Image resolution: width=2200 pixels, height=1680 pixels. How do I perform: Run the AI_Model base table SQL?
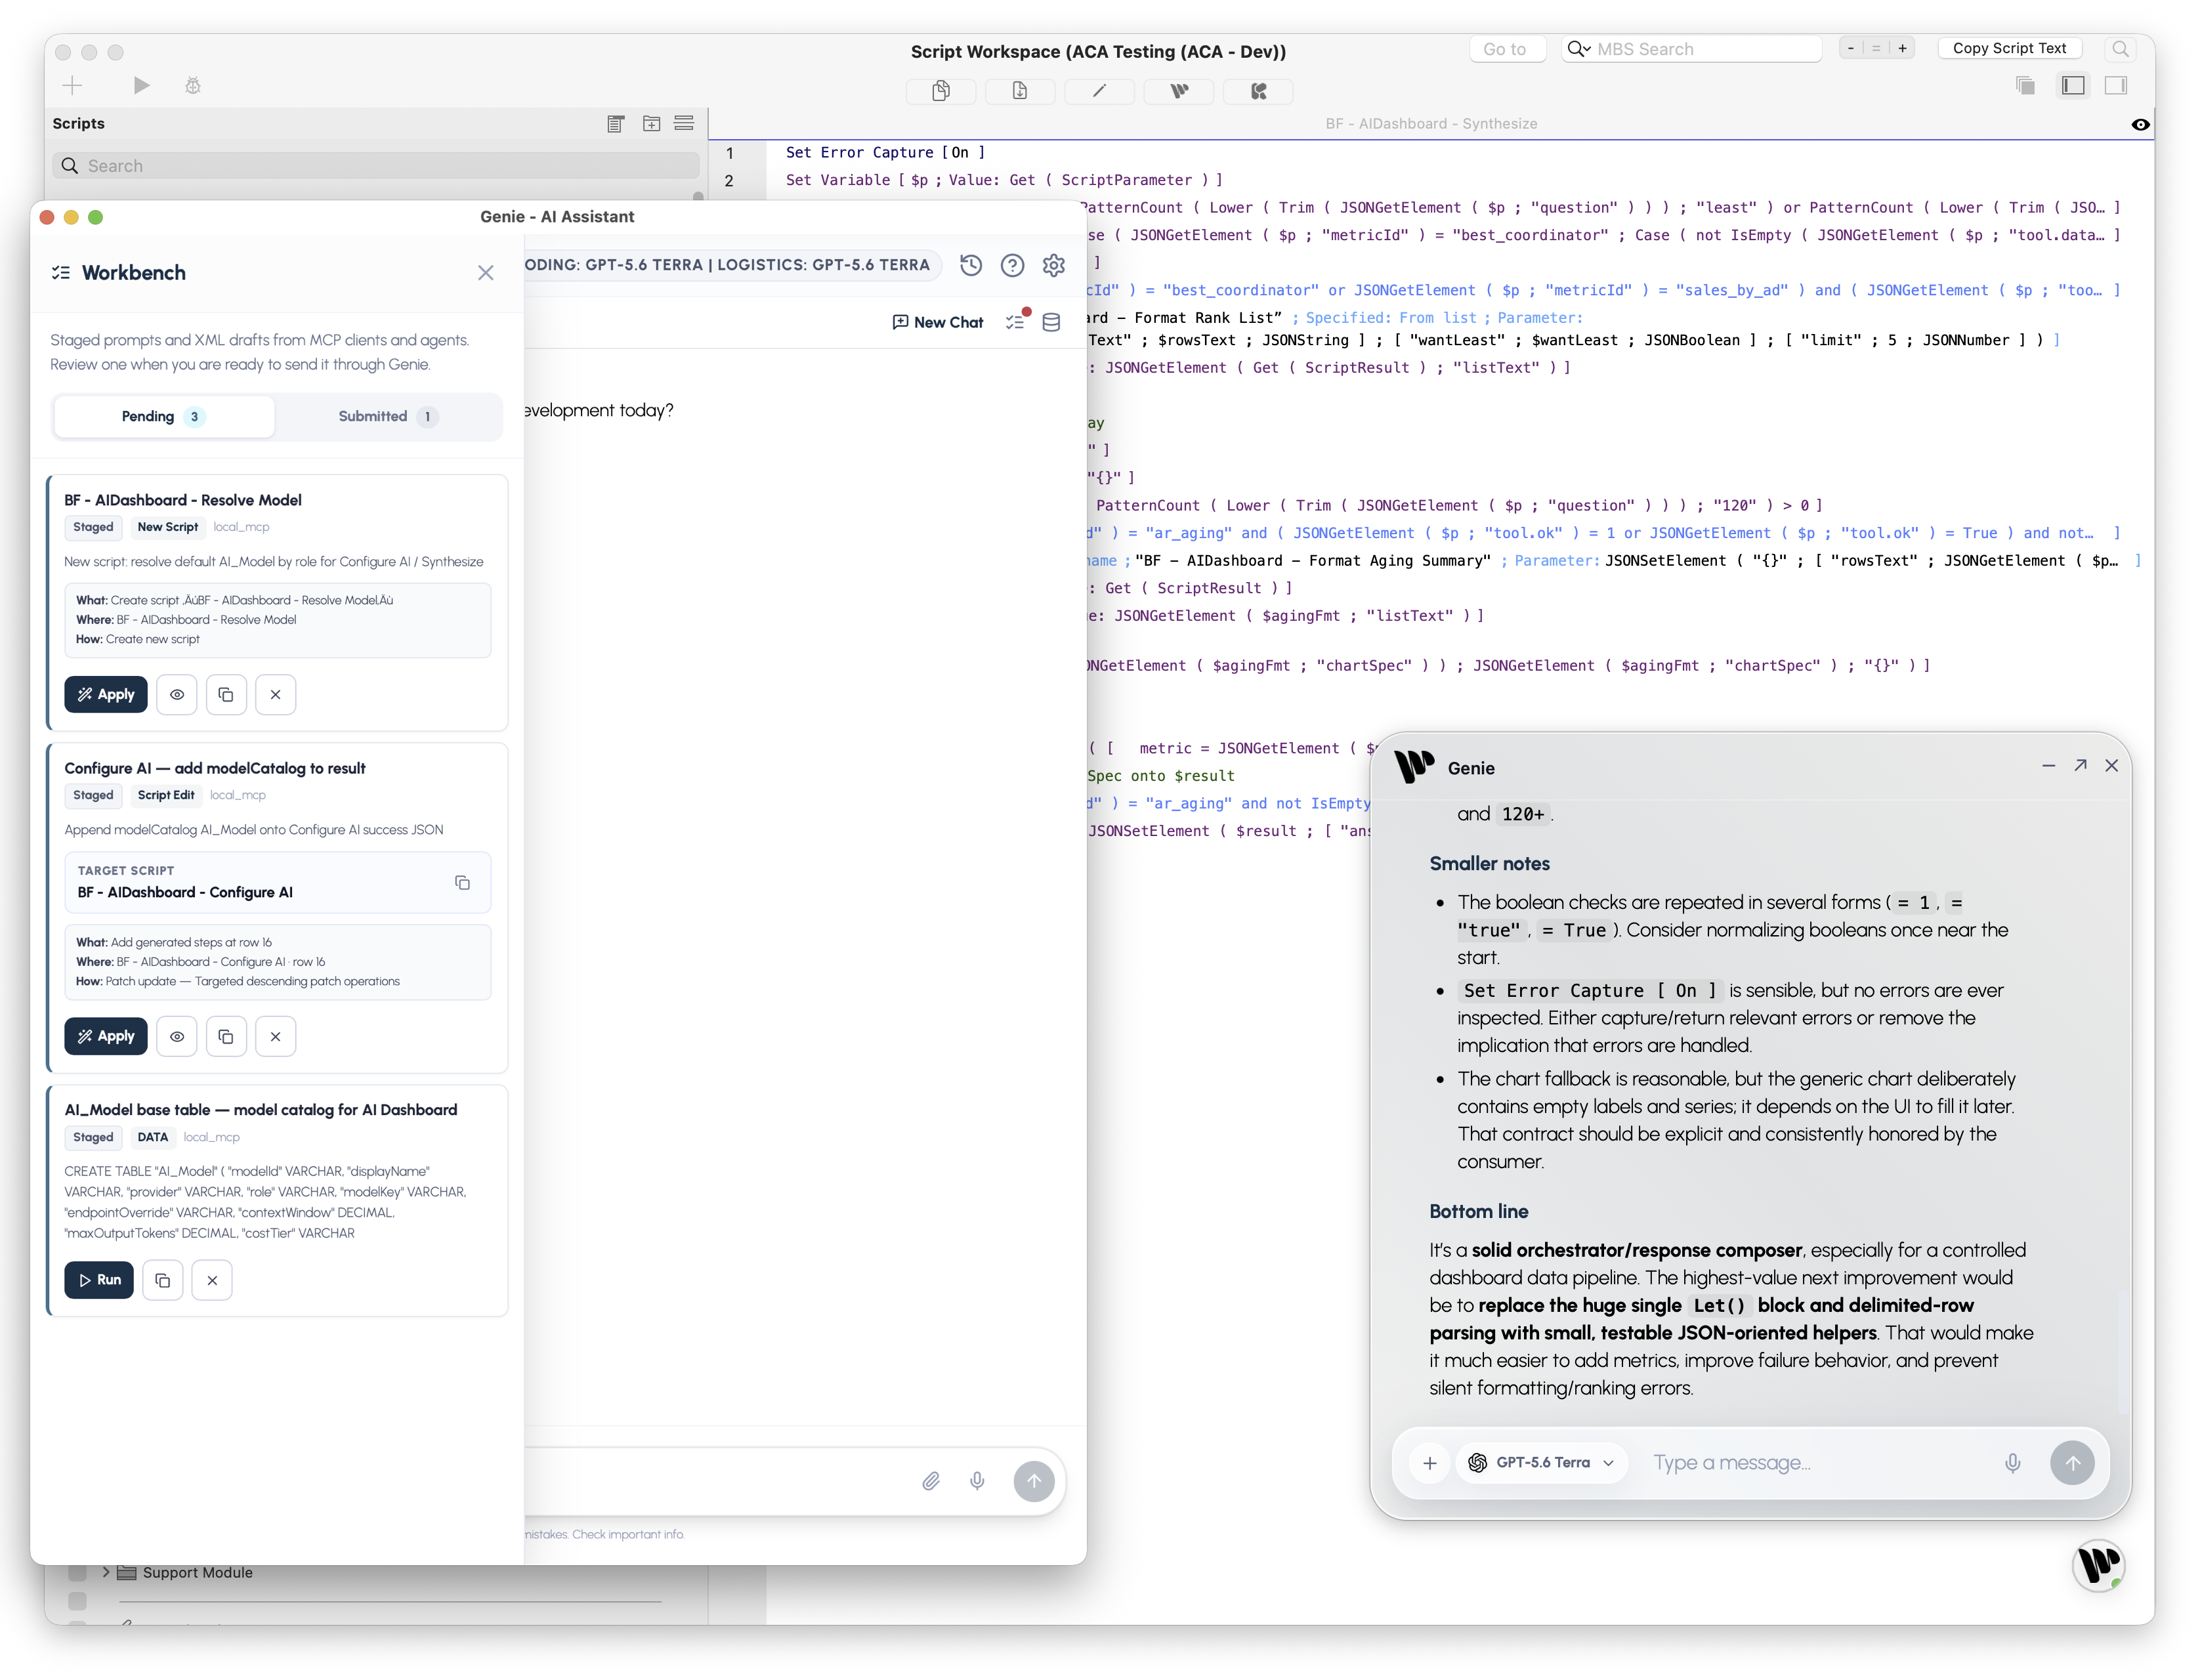coord(99,1281)
